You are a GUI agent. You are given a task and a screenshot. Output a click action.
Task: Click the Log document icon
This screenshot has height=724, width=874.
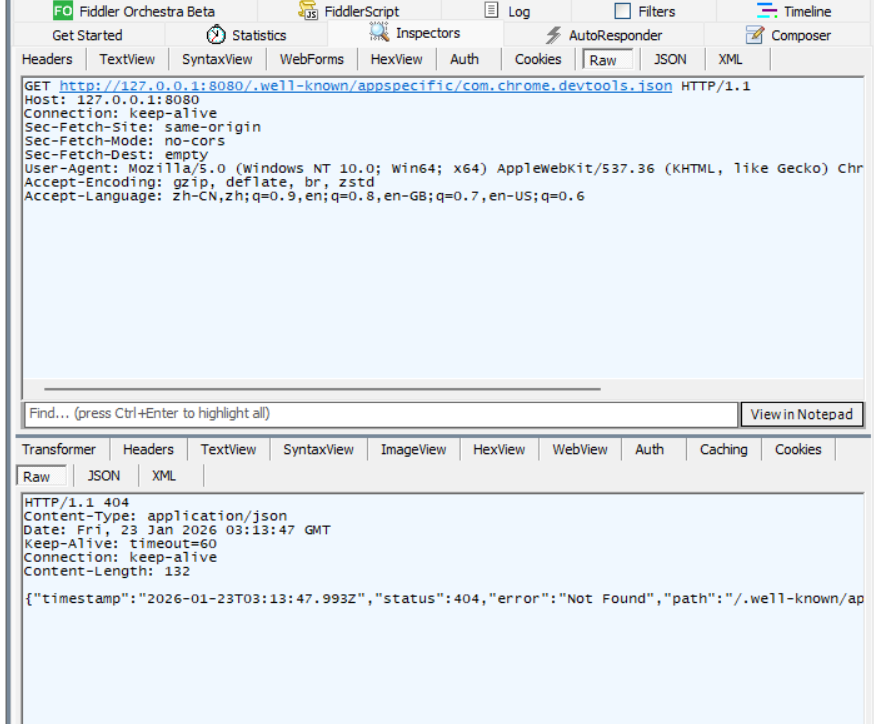(x=491, y=10)
